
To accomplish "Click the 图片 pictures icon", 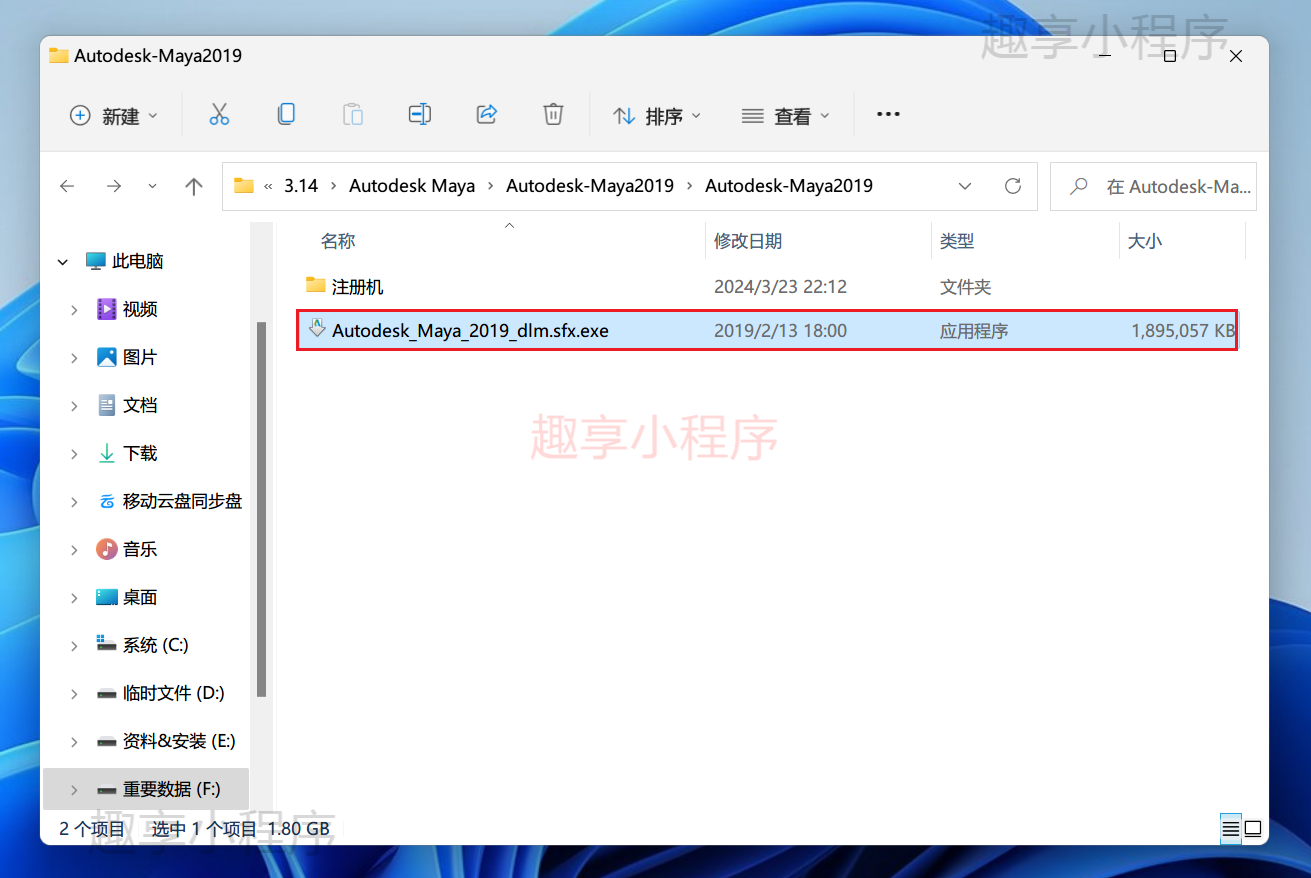I will click(107, 357).
